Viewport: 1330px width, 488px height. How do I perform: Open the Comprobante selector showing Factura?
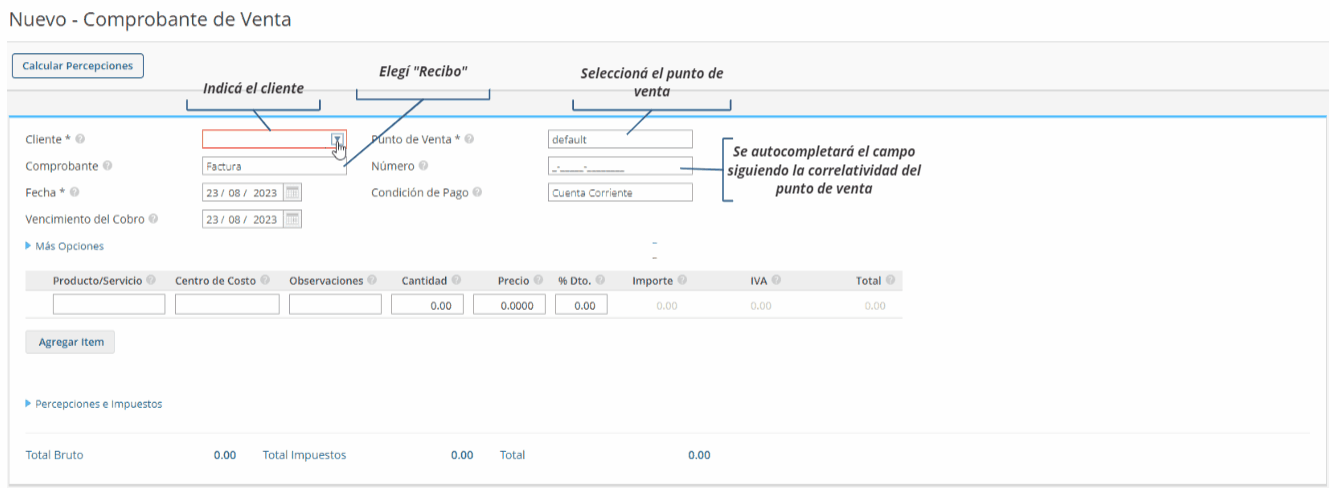coord(274,166)
